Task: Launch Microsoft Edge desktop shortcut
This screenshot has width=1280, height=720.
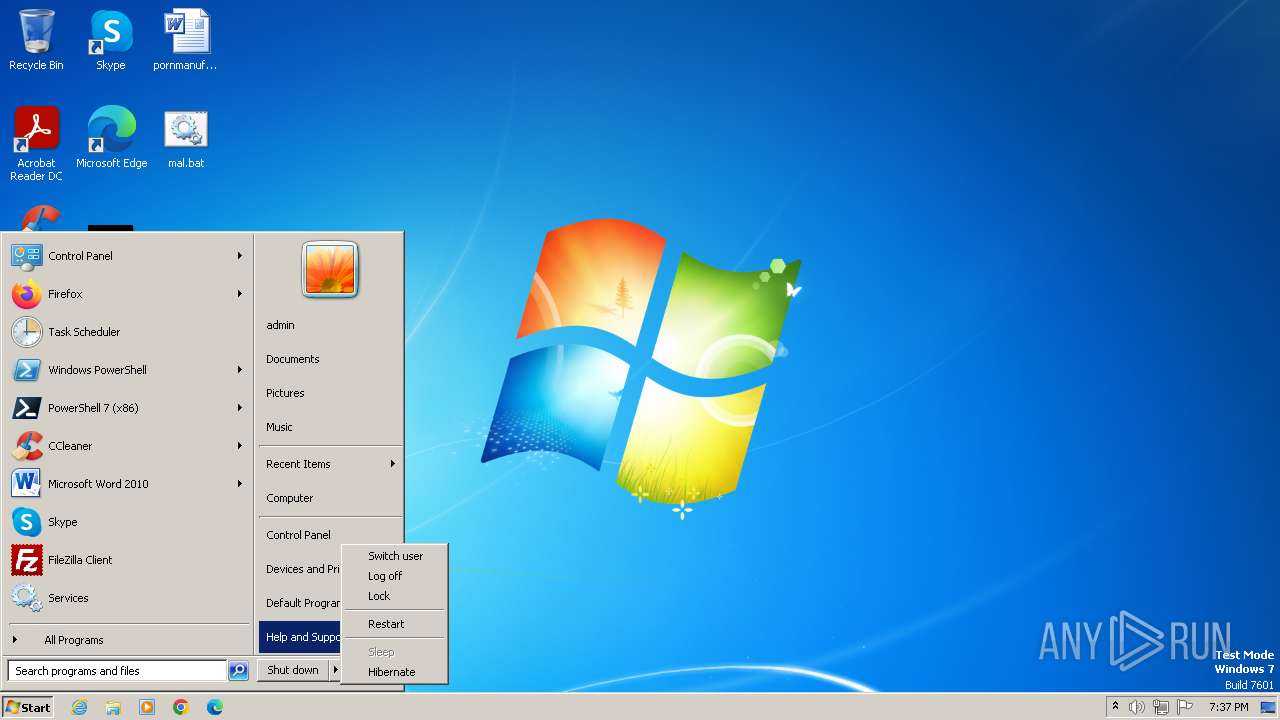Action: pyautogui.click(x=111, y=137)
